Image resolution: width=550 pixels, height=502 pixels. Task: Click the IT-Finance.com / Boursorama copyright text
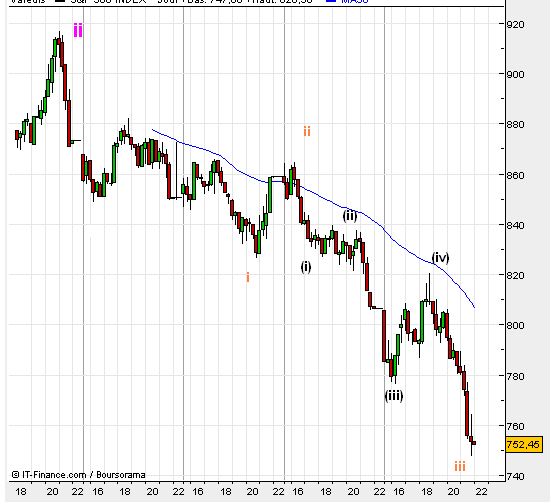pos(78,475)
